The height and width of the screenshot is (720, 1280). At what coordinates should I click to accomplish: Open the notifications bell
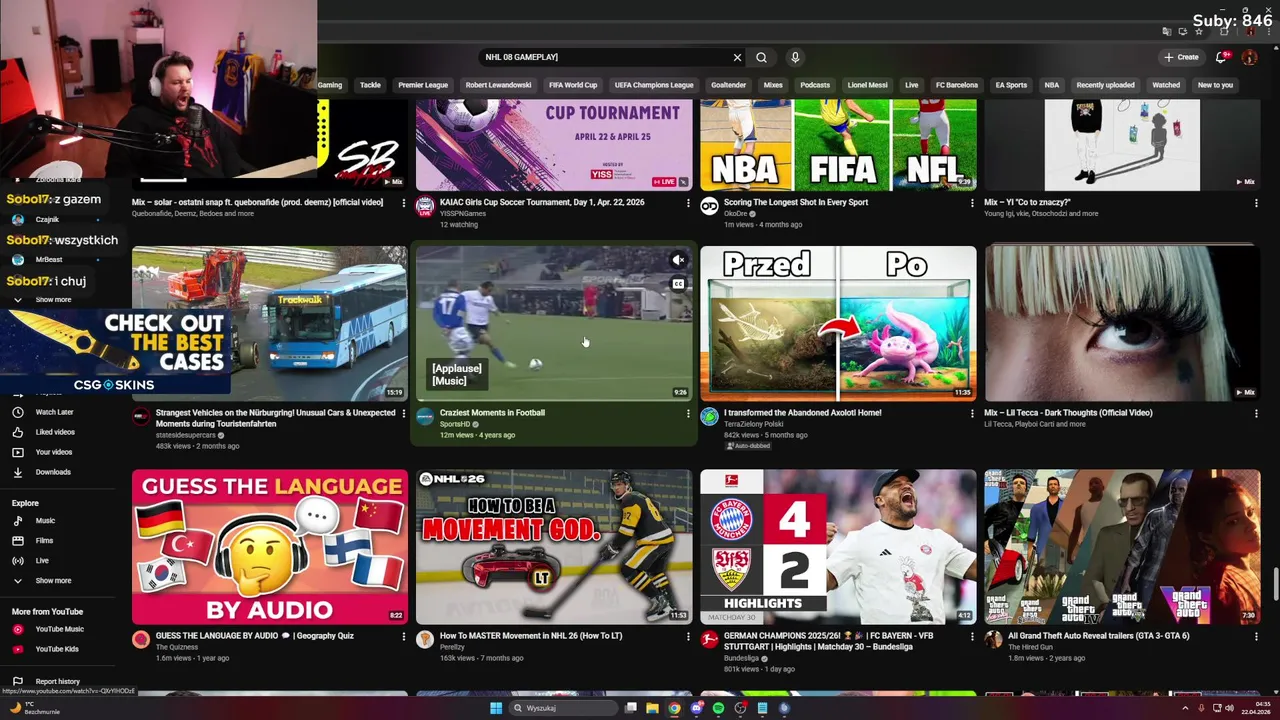point(1221,57)
